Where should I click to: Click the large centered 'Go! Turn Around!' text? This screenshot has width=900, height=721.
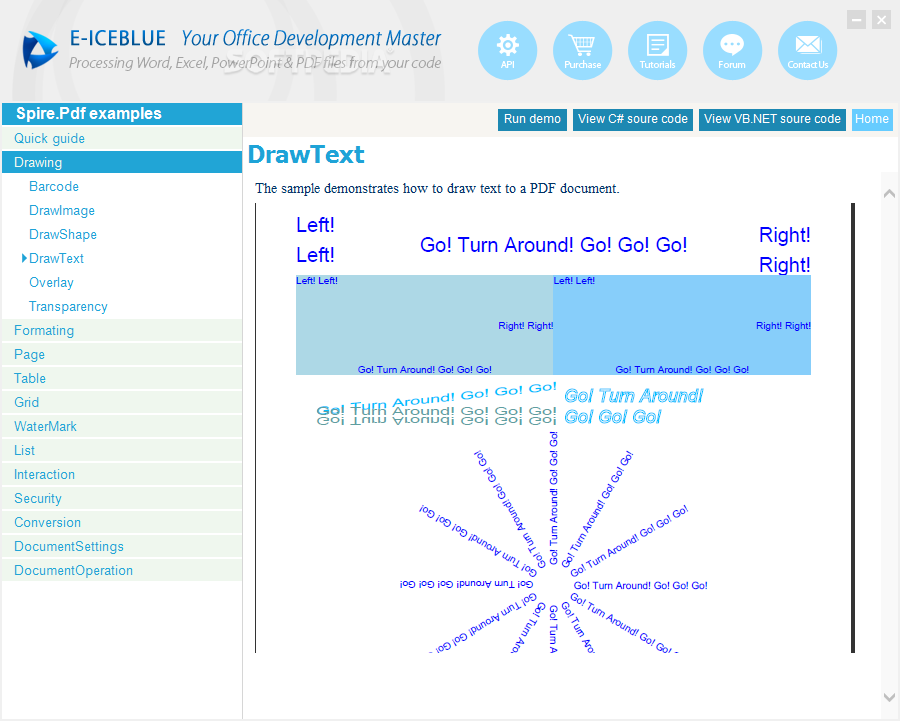click(553, 245)
